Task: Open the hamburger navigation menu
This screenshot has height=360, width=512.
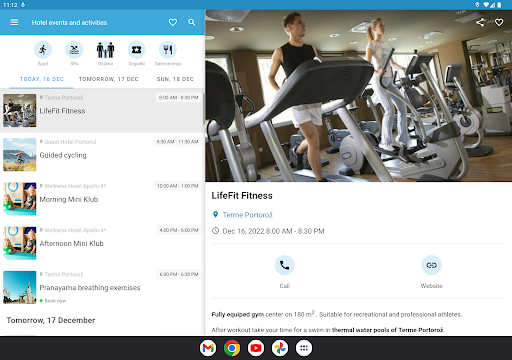Action: pyautogui.click(x=14, y=22)
